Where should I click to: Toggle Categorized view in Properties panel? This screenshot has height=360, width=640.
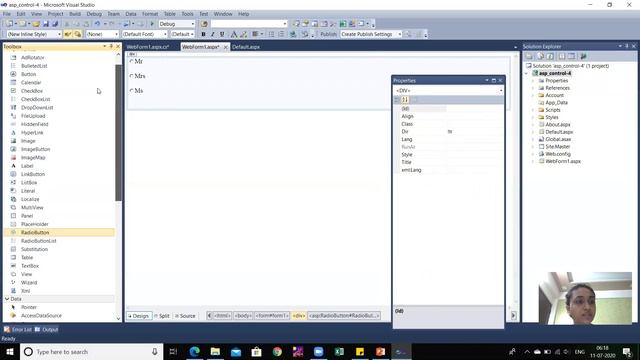(397, 100)
